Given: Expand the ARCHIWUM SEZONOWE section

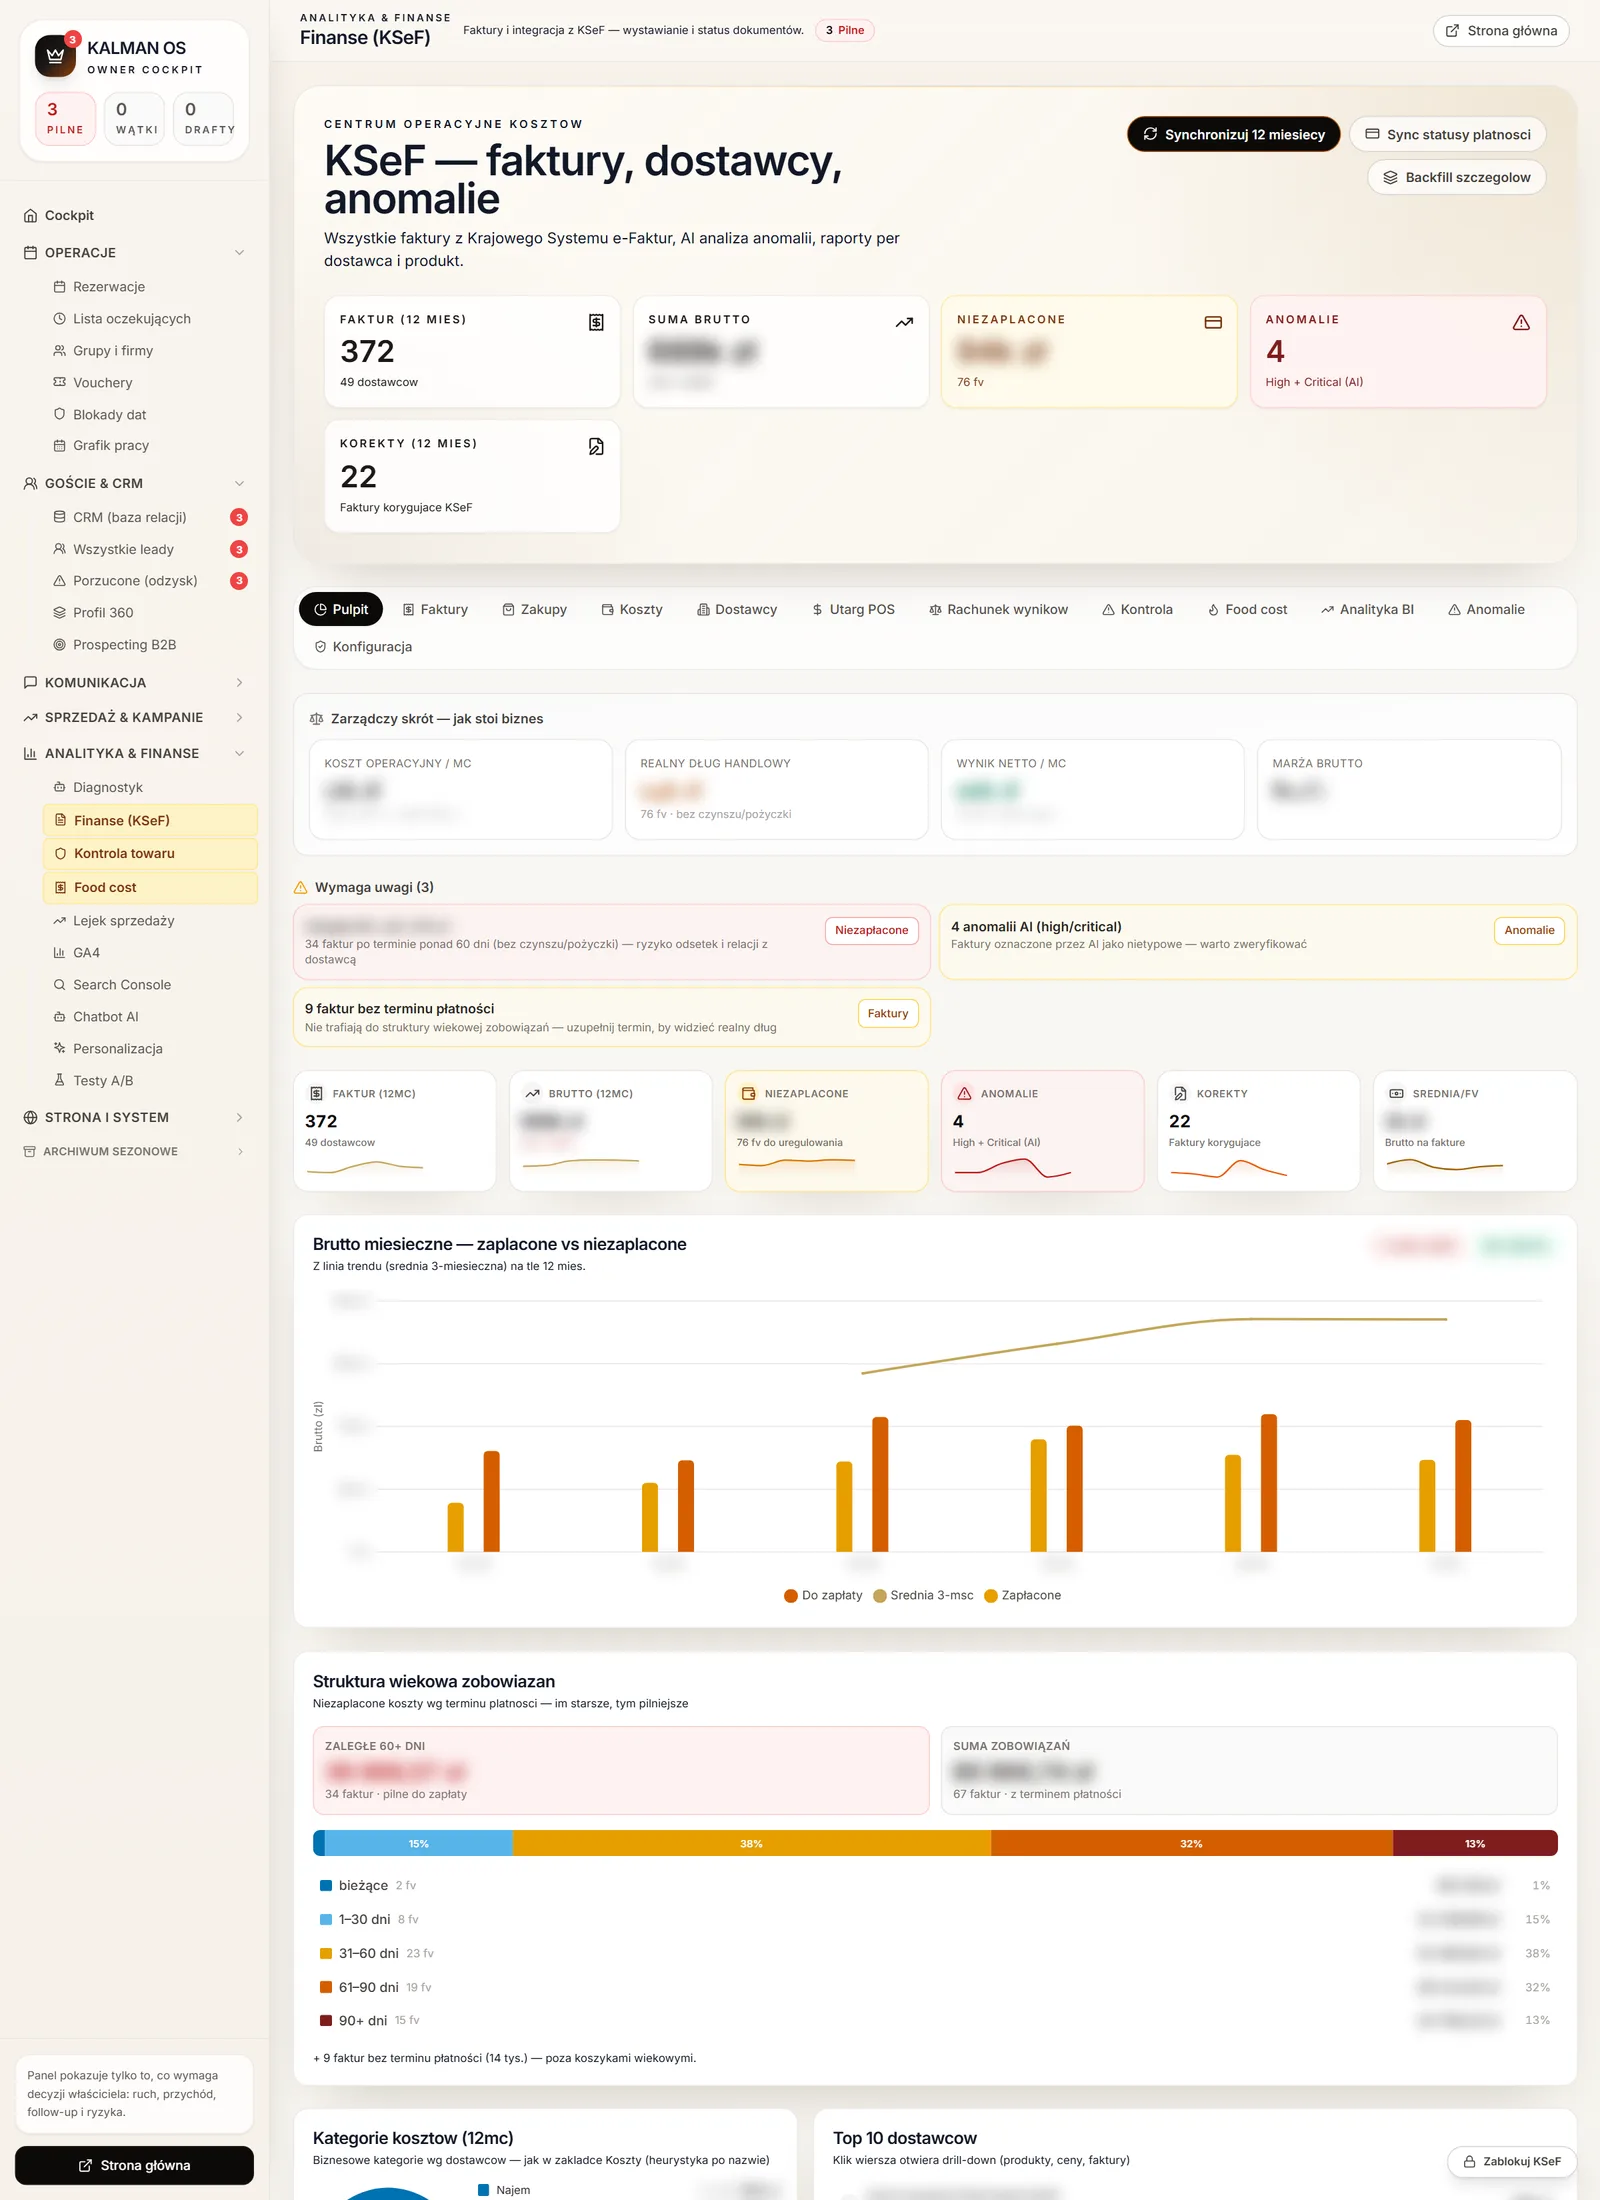Looking at the screenshot, I should pos(240,1152).
